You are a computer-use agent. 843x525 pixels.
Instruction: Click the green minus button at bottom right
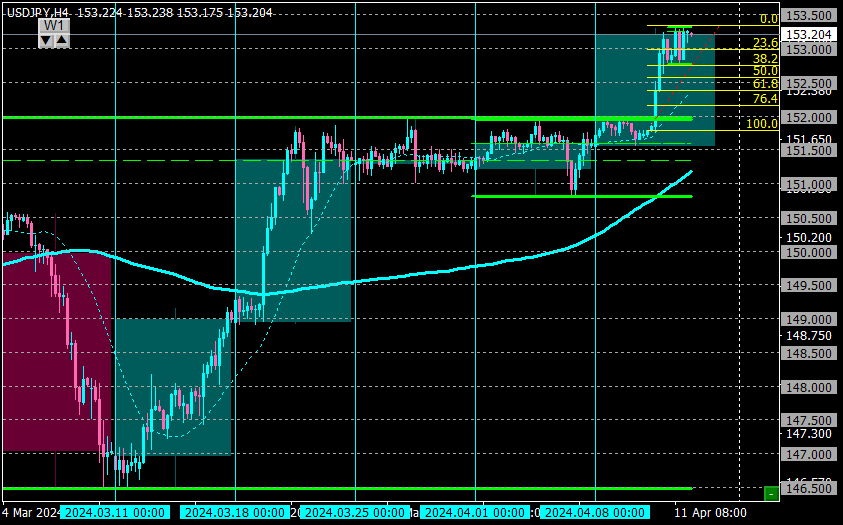point(771,493)
